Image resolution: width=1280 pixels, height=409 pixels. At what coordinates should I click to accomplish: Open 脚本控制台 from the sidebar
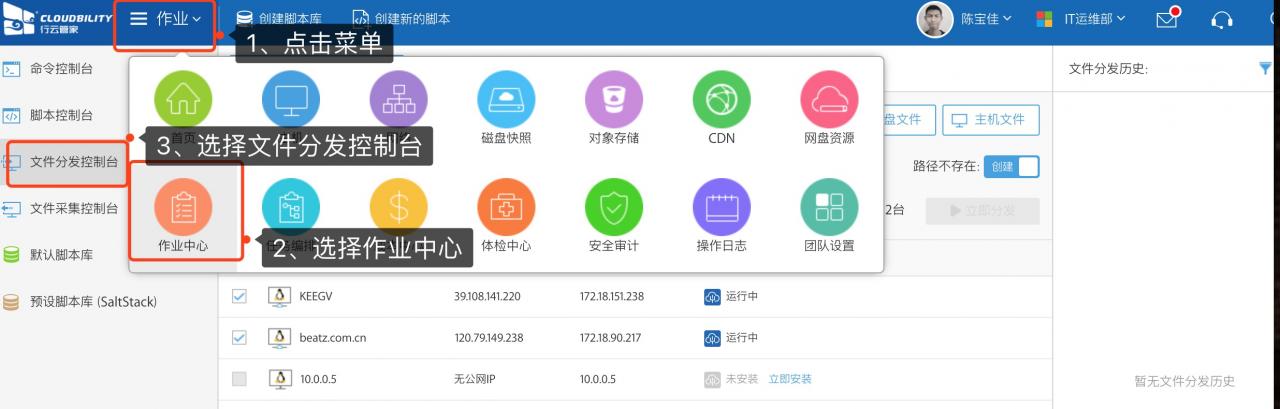click(x=61, y=115)
